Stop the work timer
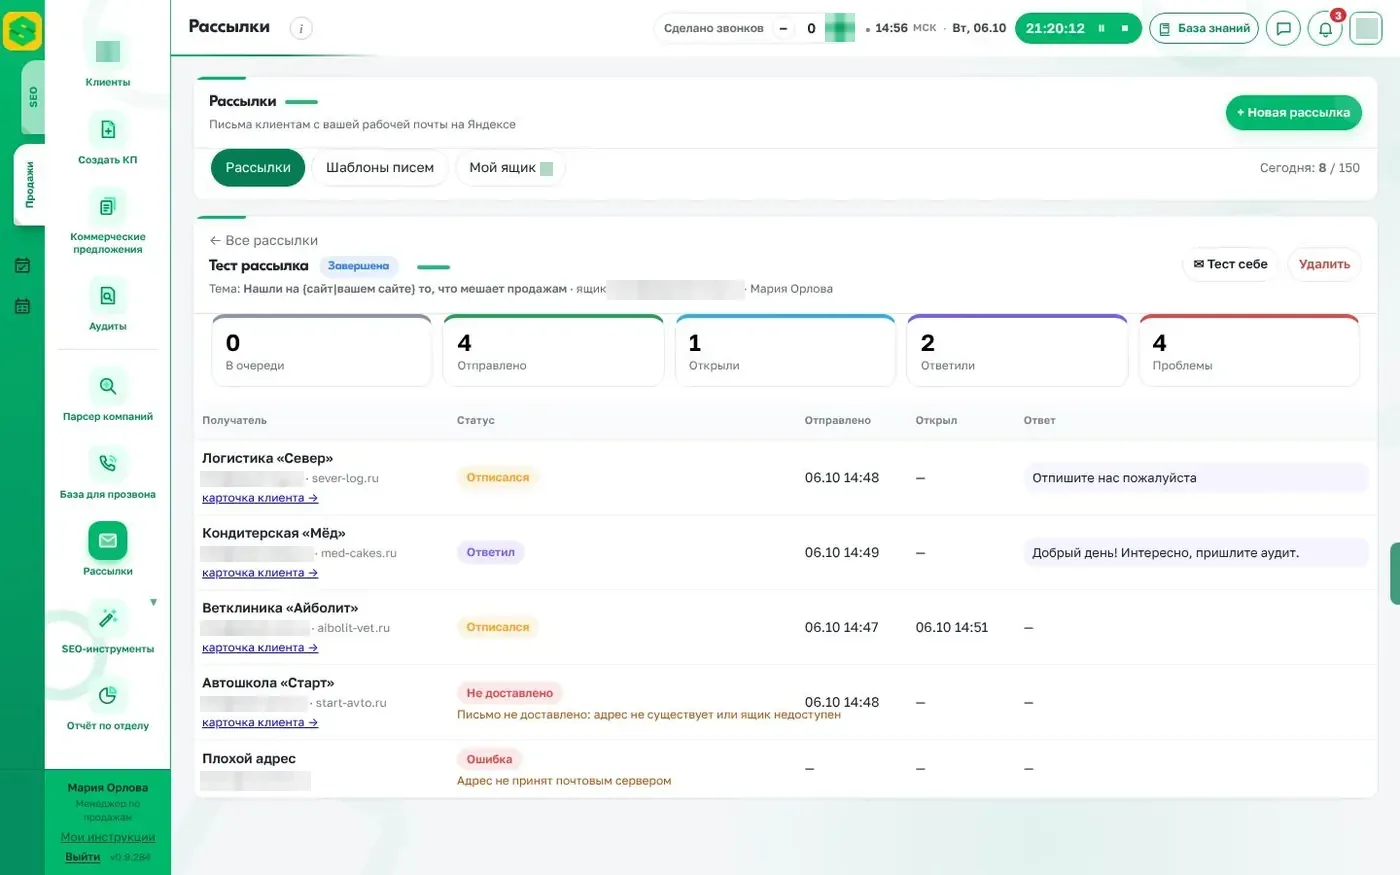The image size is (1400, 875). (x=1125, y=28)
